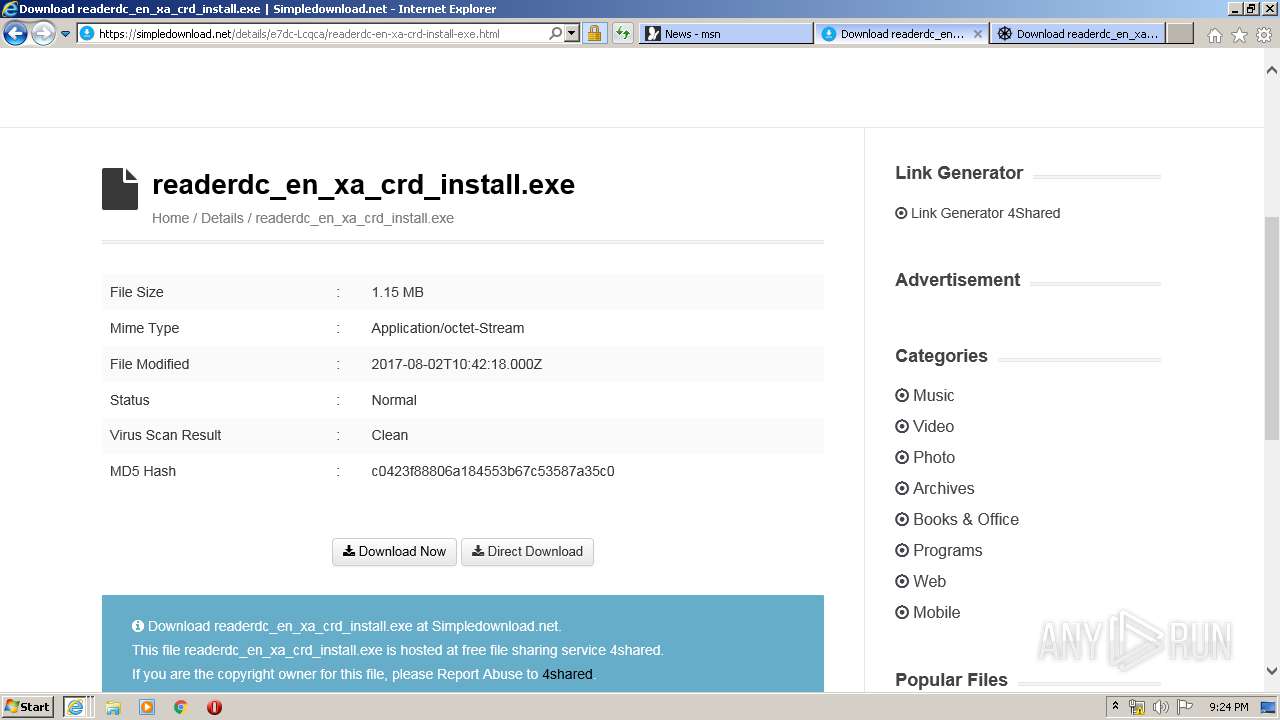
Task: Click the volume speaker tray icon
Action: (x=1161, y=707)
